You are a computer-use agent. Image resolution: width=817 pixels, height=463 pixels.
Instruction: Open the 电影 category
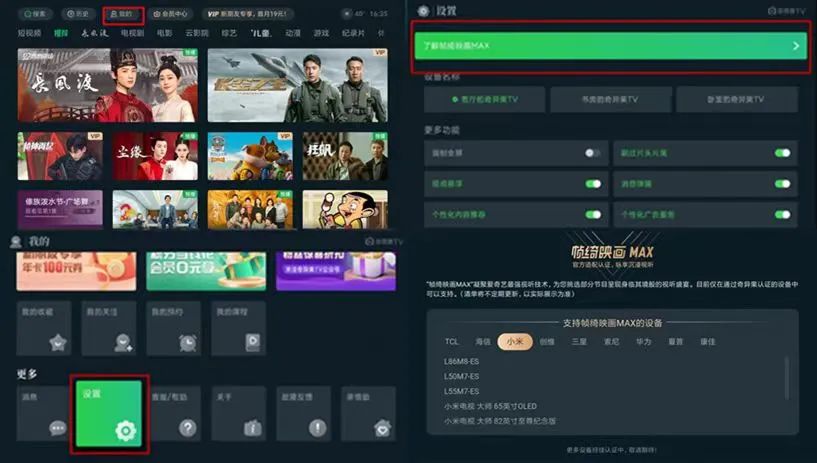tap(165, 33)
